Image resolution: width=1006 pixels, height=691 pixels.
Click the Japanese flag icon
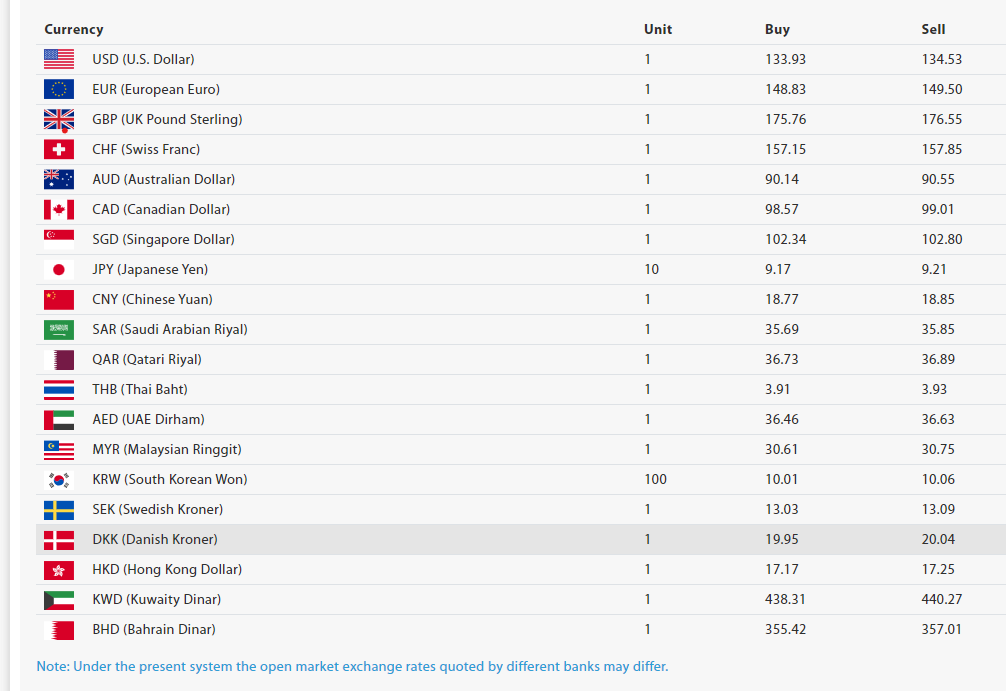(x=59, y=269)
